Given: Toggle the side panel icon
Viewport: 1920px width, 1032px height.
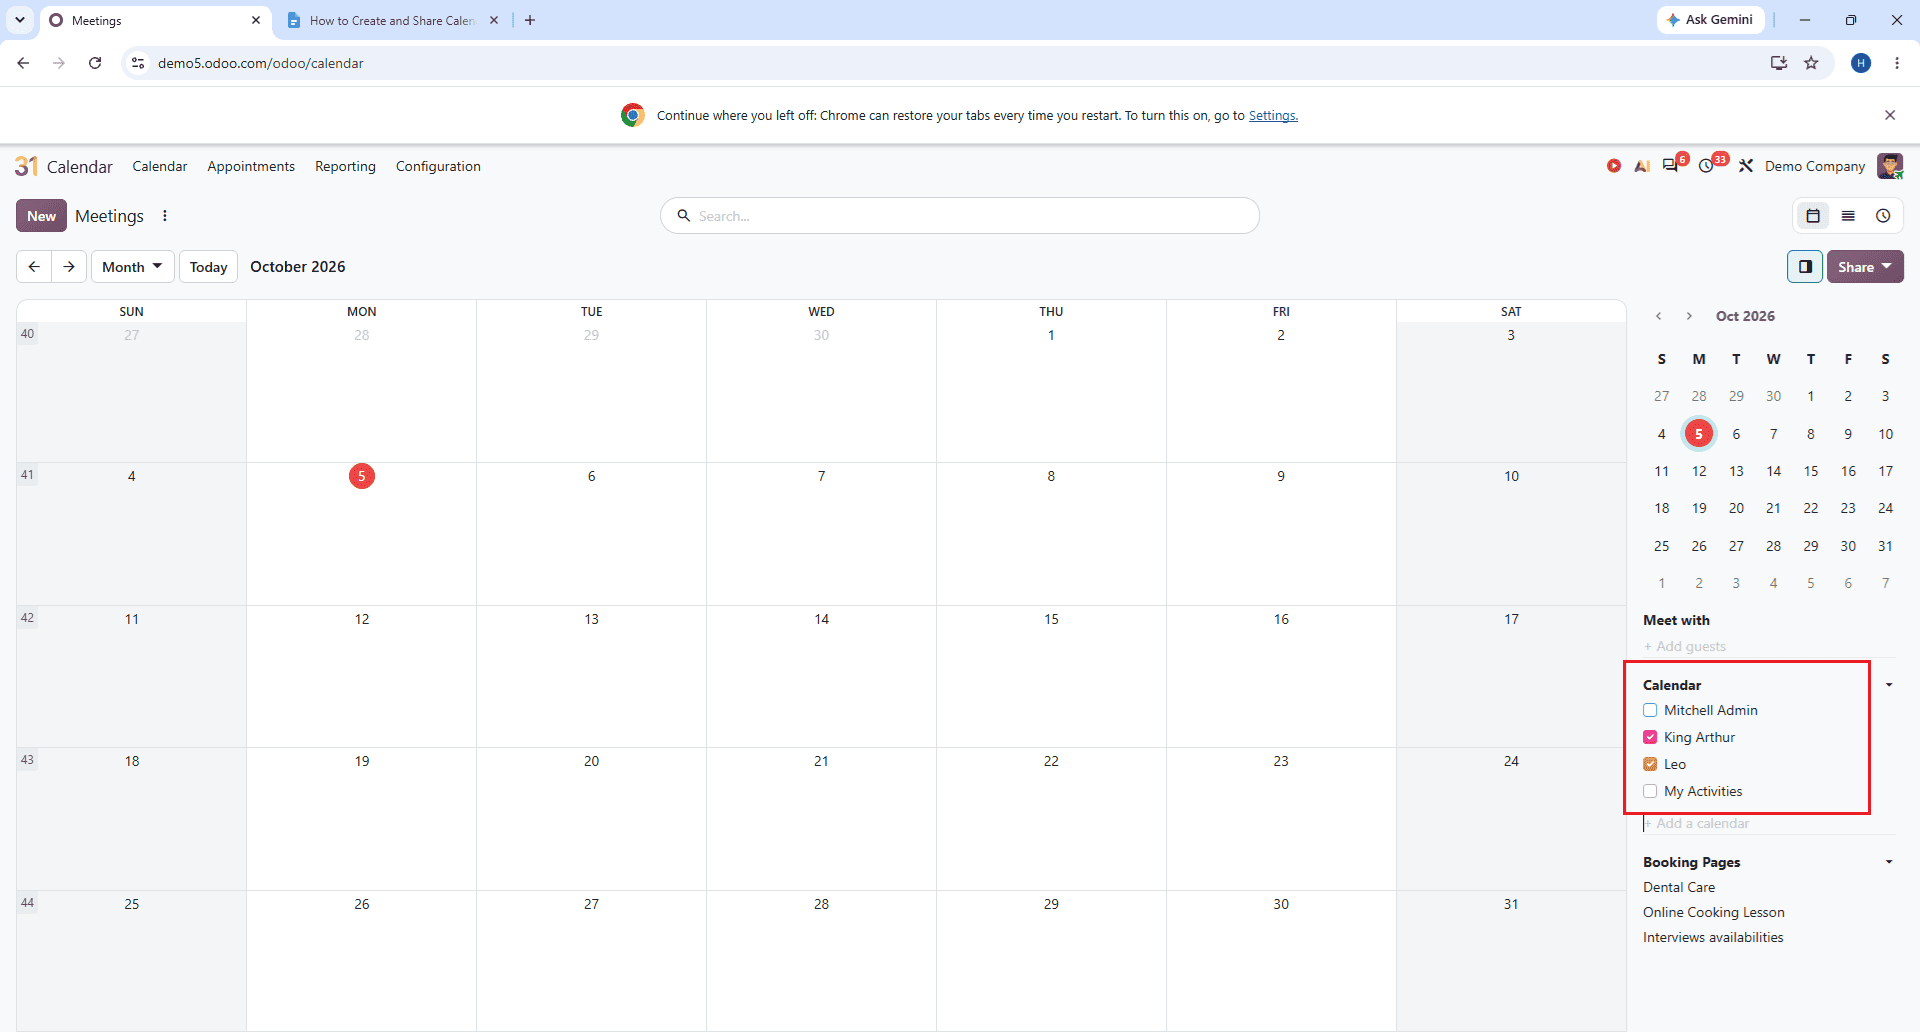Looking at the screenshot, I should [x=1805, y=267].
